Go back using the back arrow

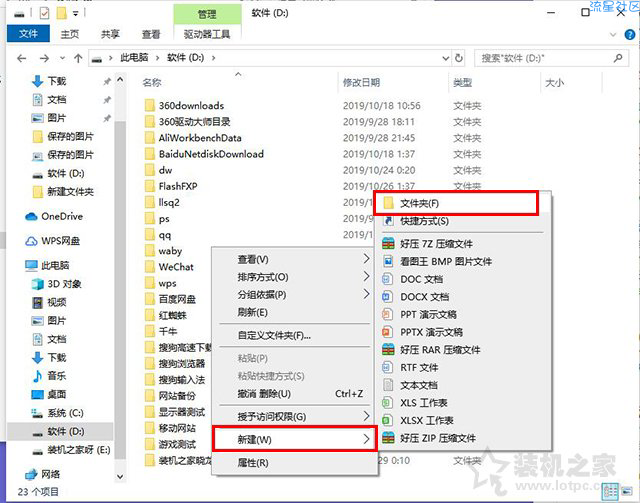click(x=22, y=58)
